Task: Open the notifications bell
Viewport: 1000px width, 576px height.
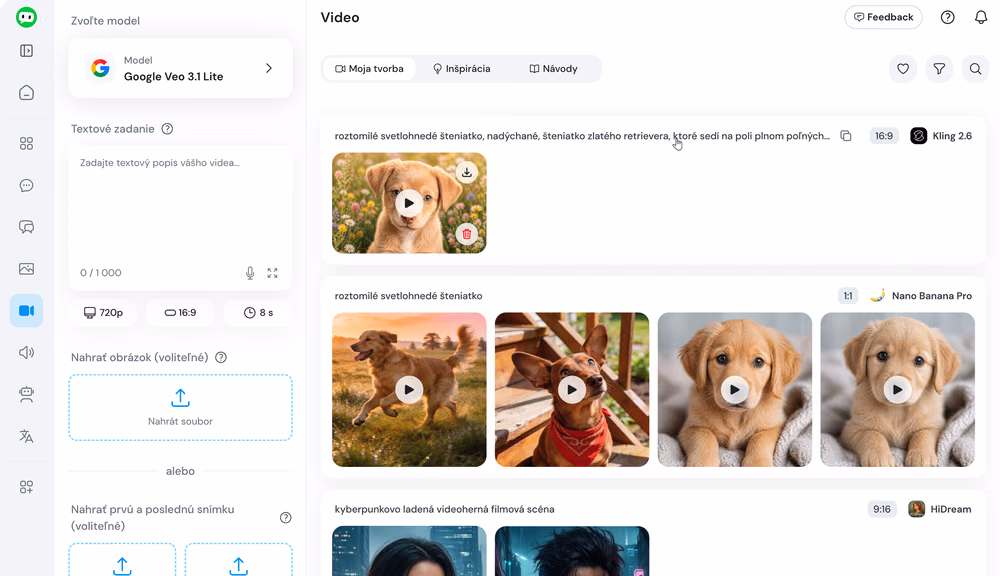Action: (981, 17)
